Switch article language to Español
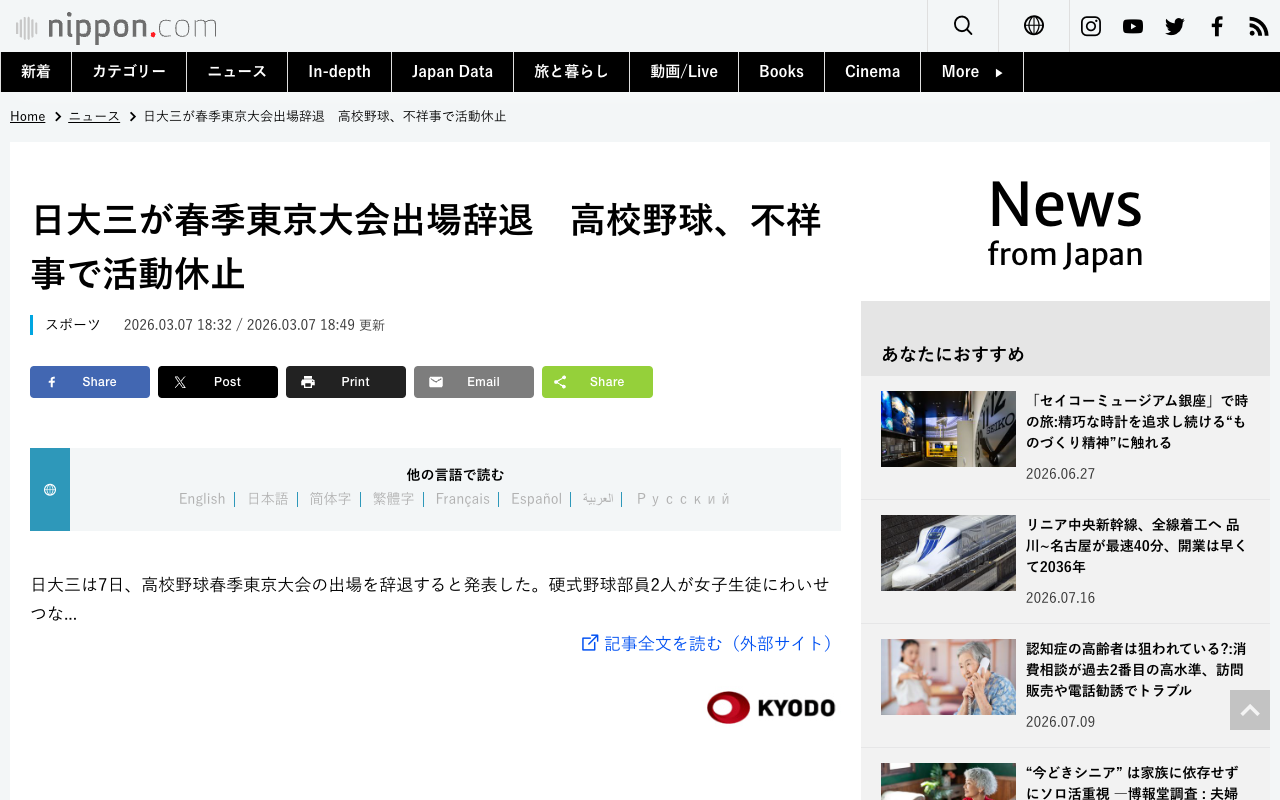The image size is (1280, 800). (537, 499)
